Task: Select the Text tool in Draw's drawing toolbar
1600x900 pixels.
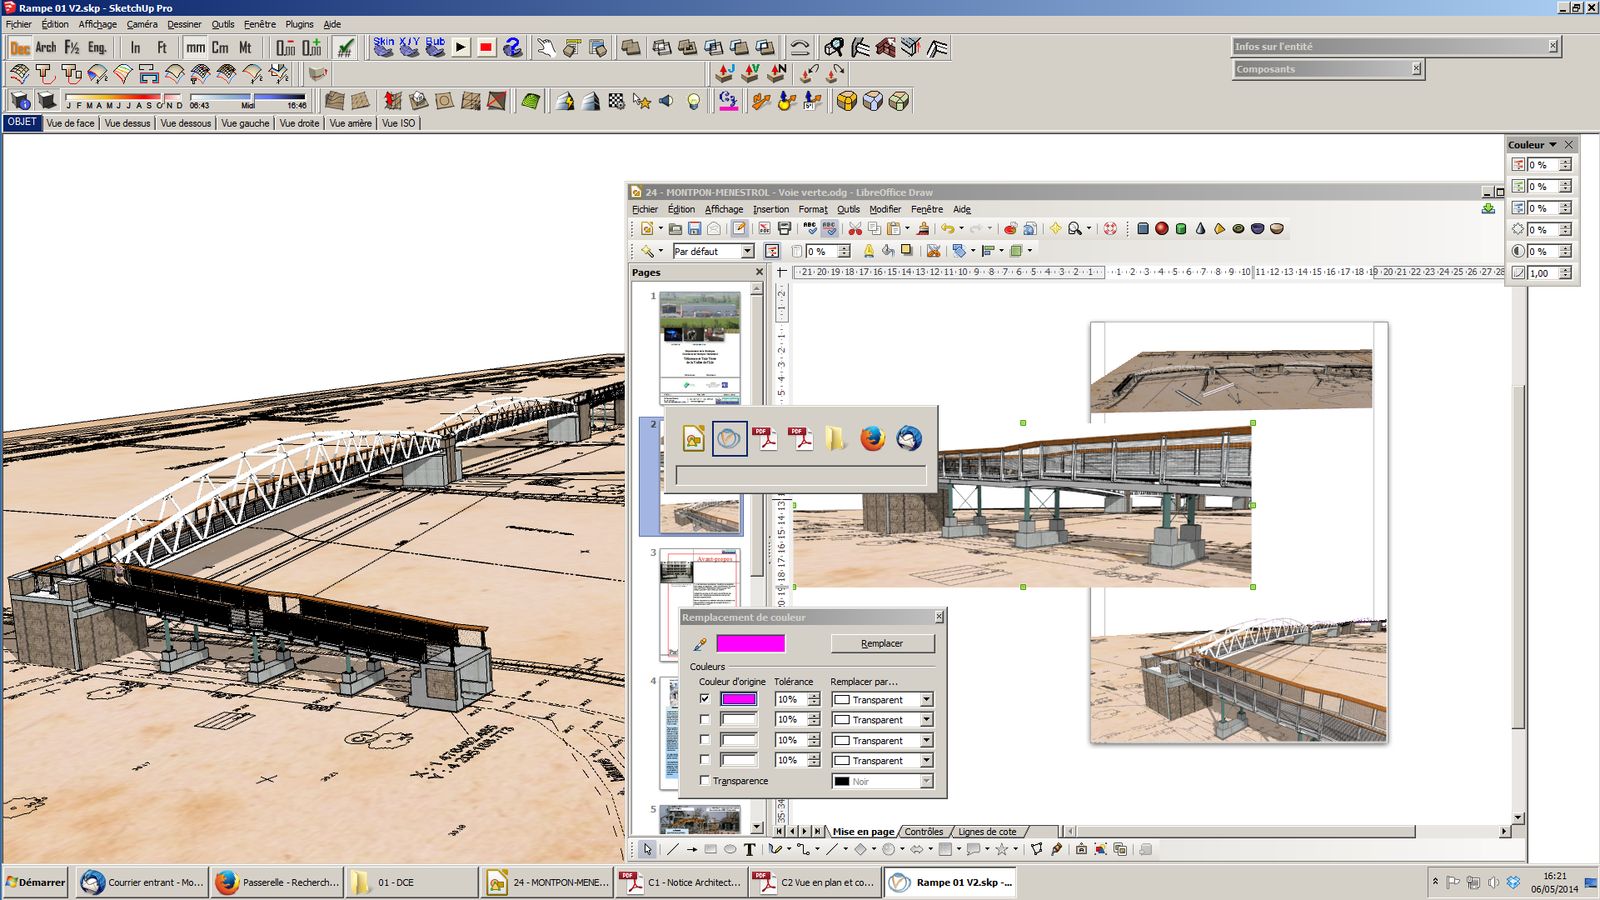Action: pyautogui.click(x=749, y=849)
